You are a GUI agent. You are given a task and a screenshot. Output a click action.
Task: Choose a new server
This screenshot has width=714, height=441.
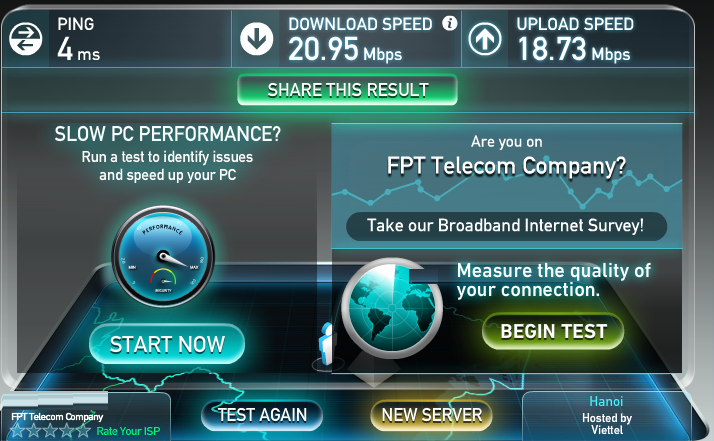[x=431, y=415]
